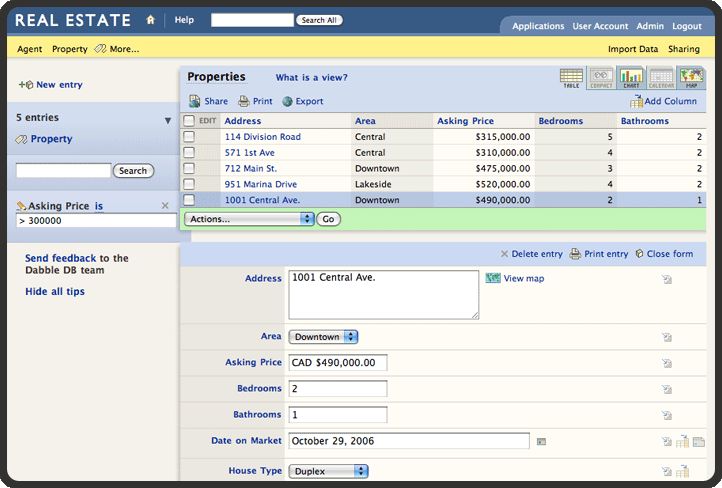Check the box for 114 Division Road
The width and height of the screenshot is (722, 488).
(x=189, y=137)
